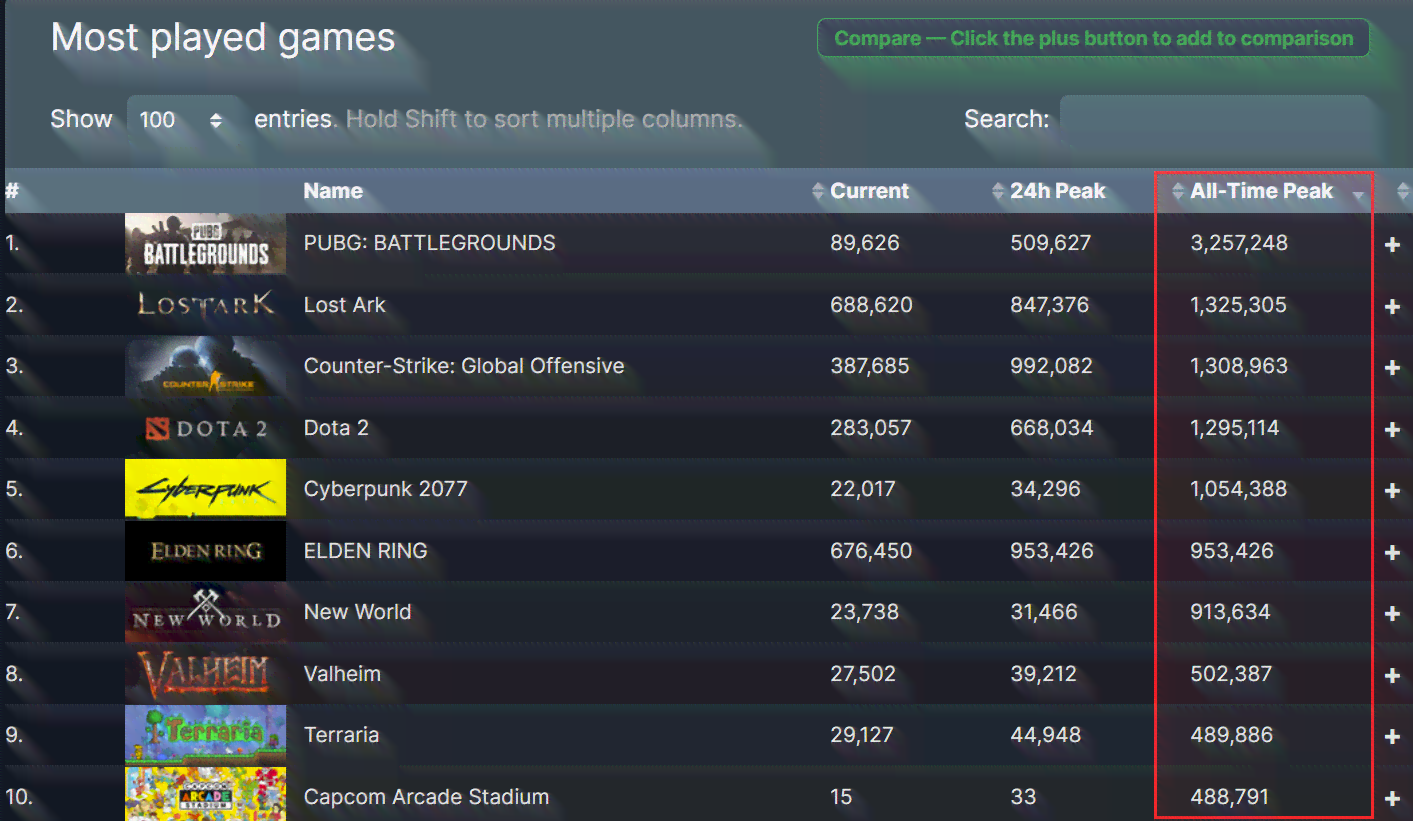Sort table by All-Time Peak column
1413x821 pixels.
(1264, 191)
